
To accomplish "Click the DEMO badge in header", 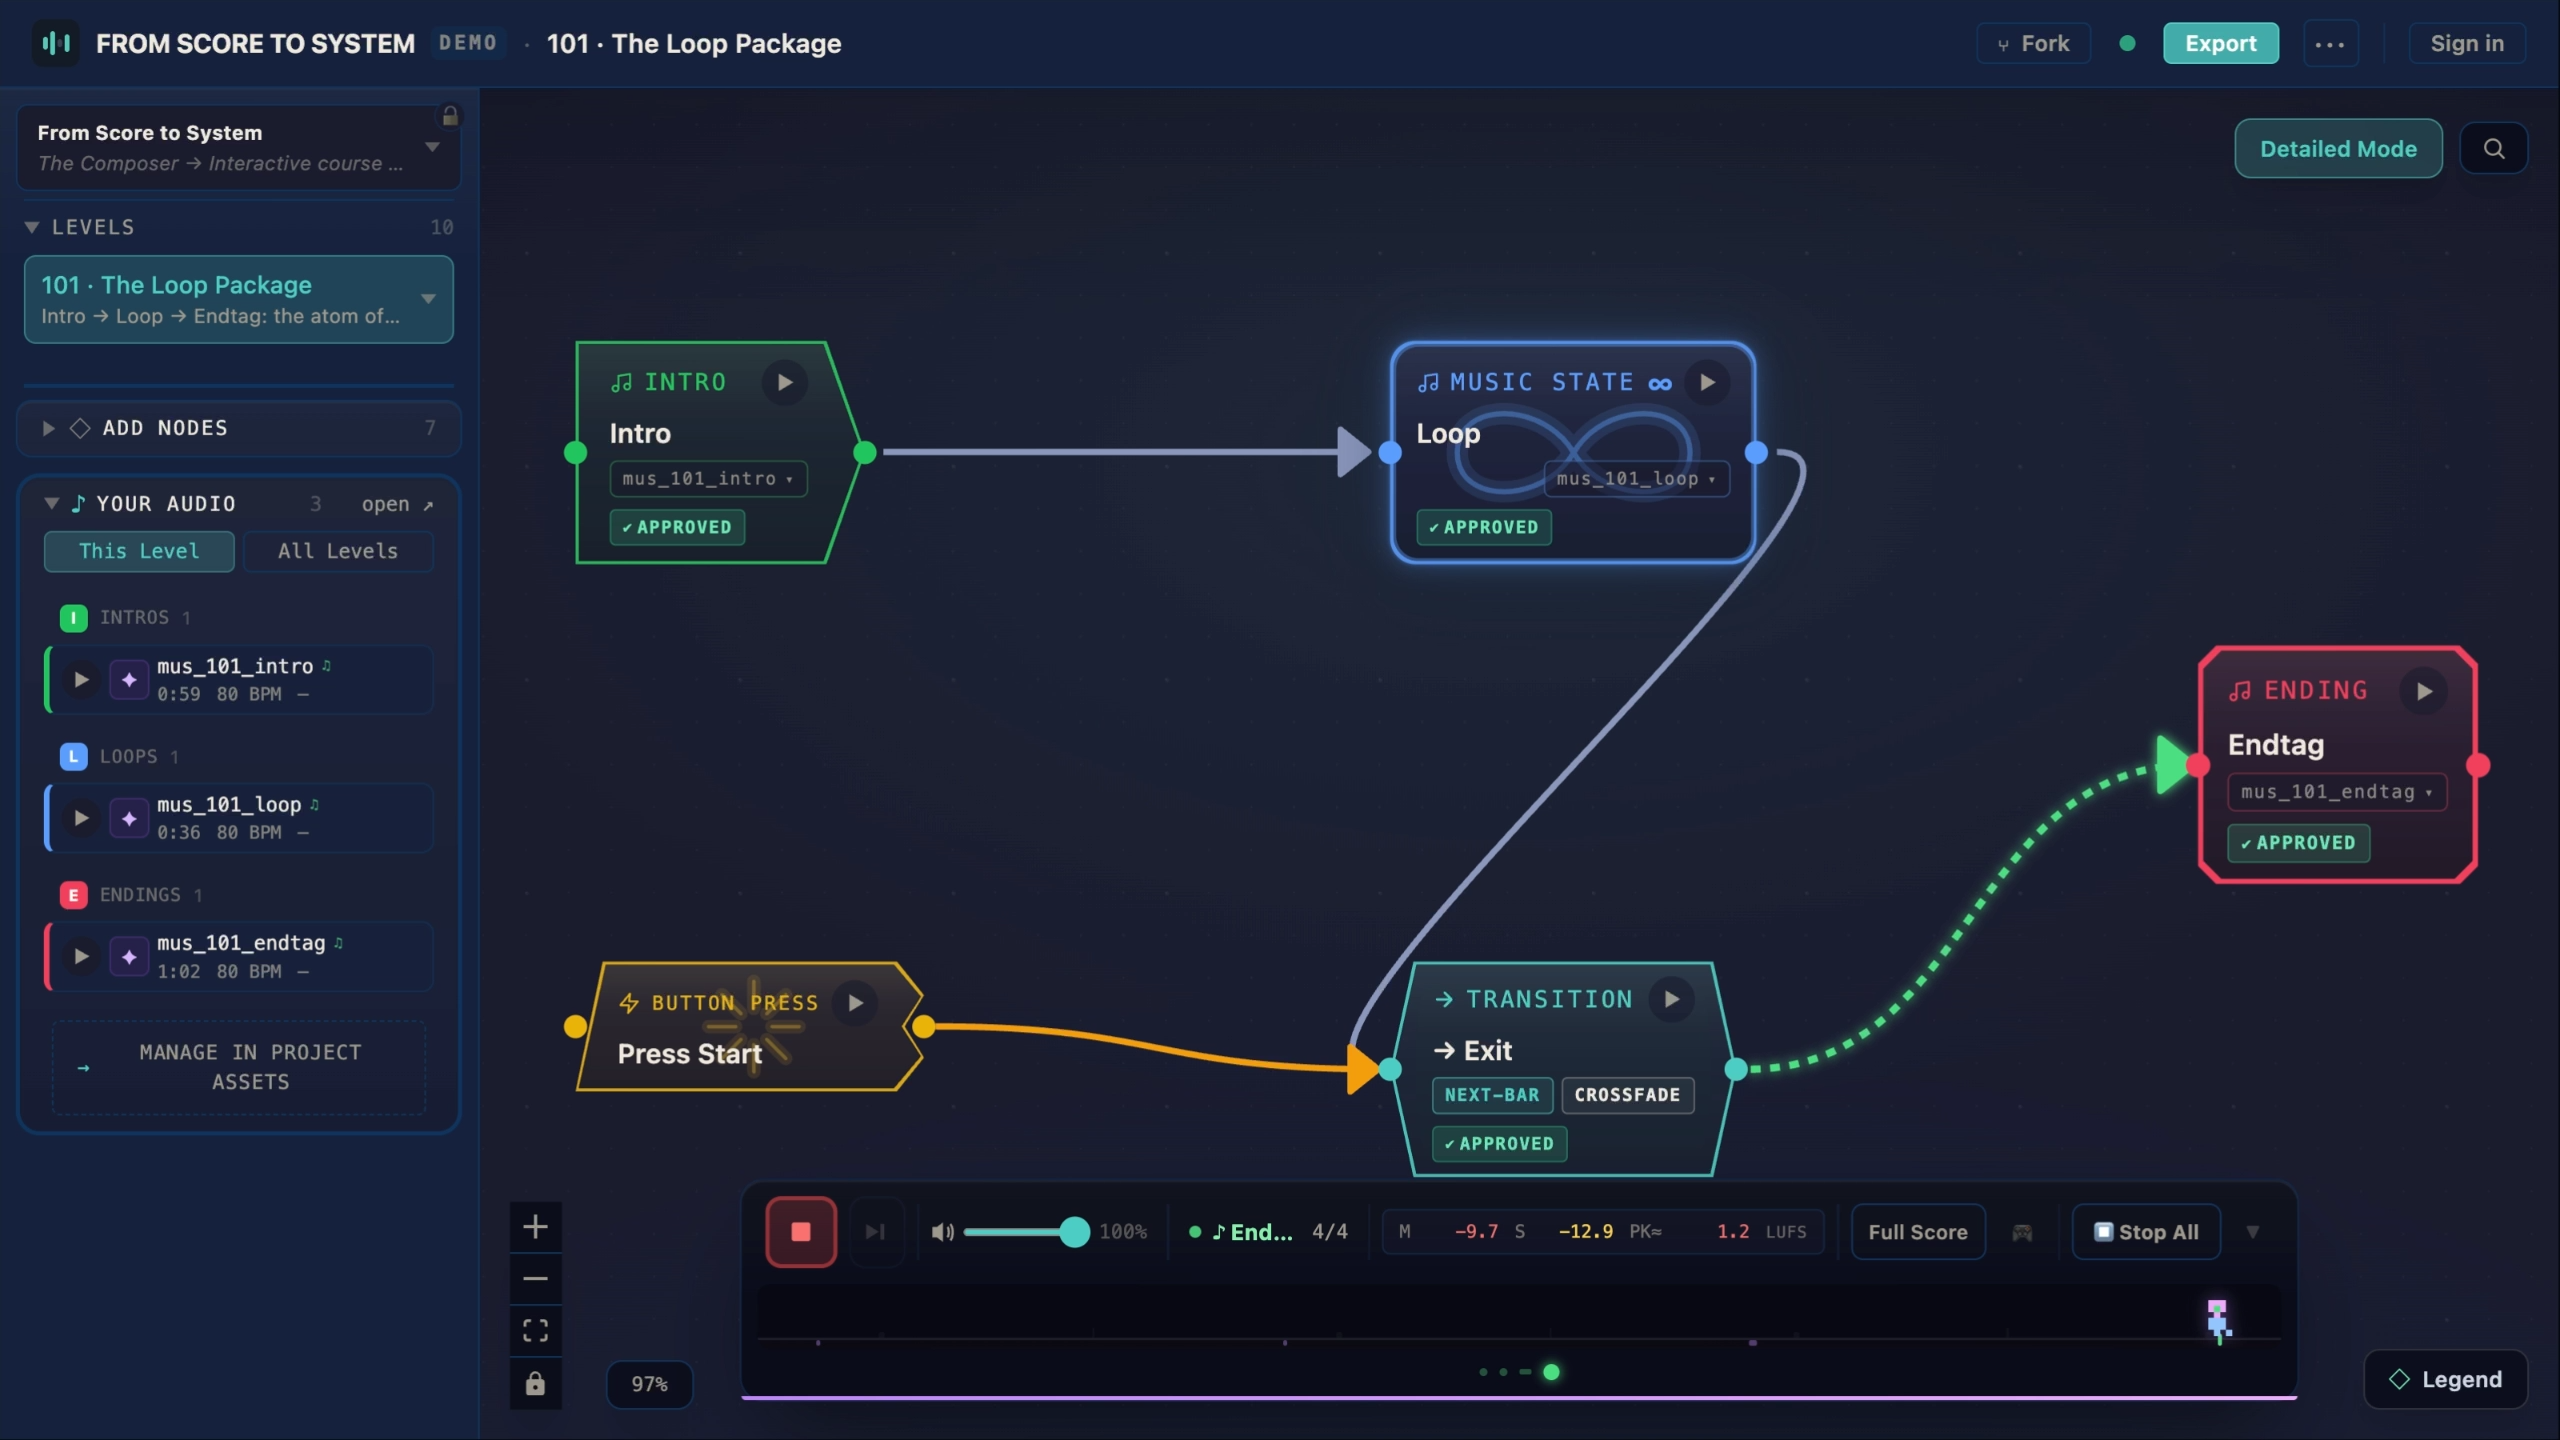I will point(467,43).
